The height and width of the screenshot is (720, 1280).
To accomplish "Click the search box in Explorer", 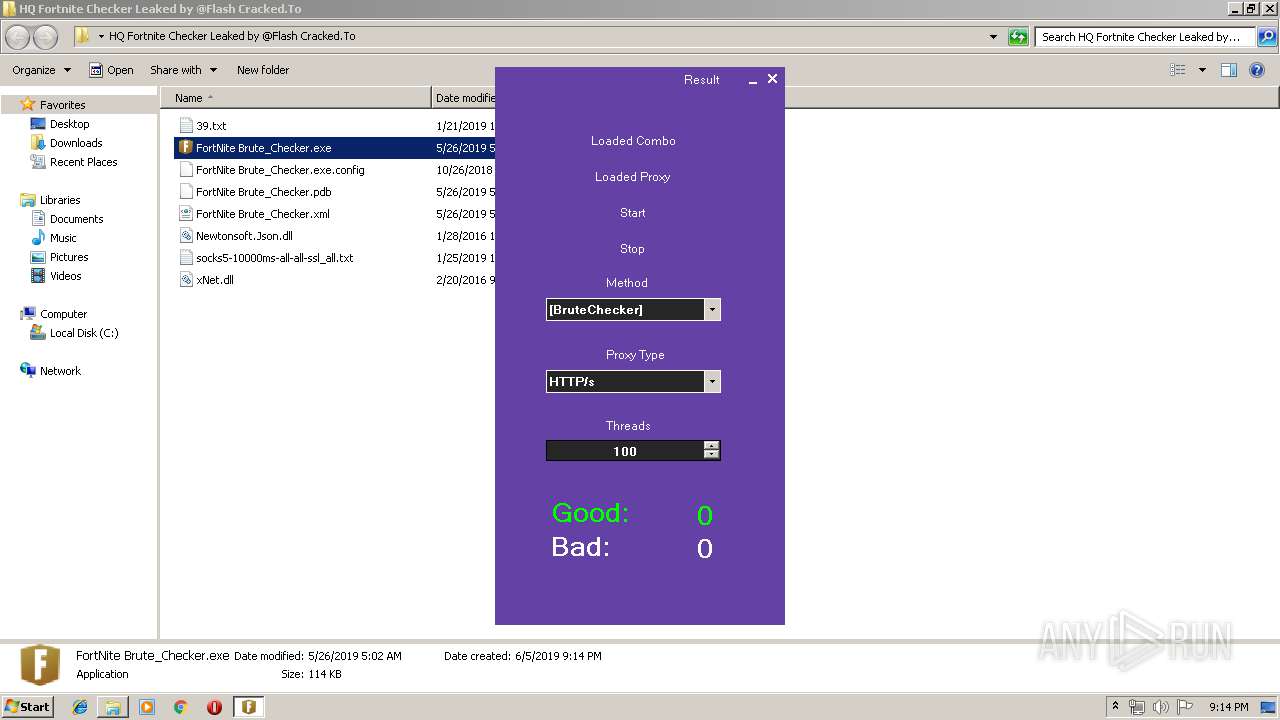I will pyautogui.click(x=1144, y=37).
